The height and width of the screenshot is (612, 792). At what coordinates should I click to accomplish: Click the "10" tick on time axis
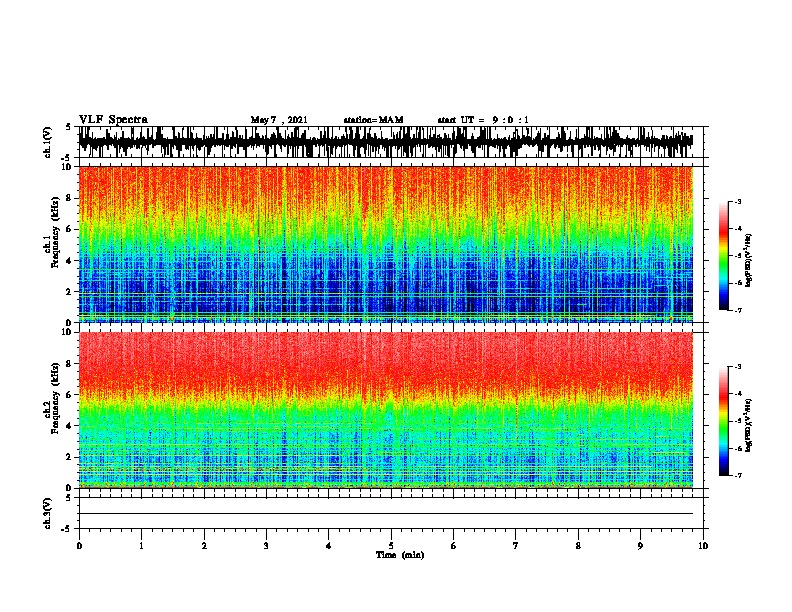pyautogui.click(x=703, y=546)
